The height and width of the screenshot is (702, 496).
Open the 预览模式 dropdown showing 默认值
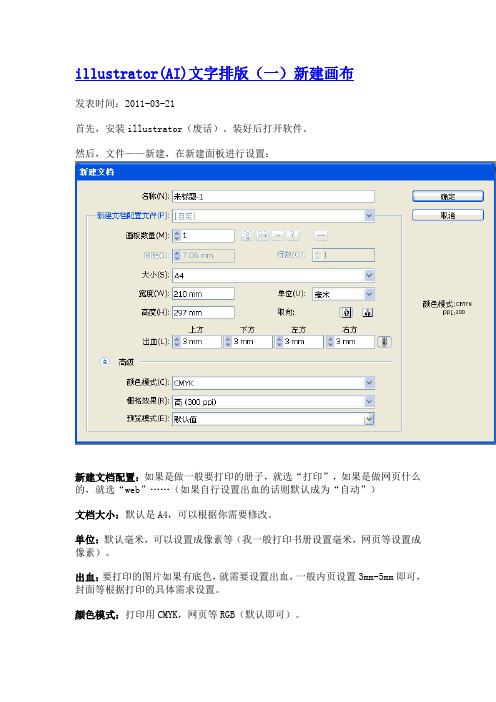(274, 419)
